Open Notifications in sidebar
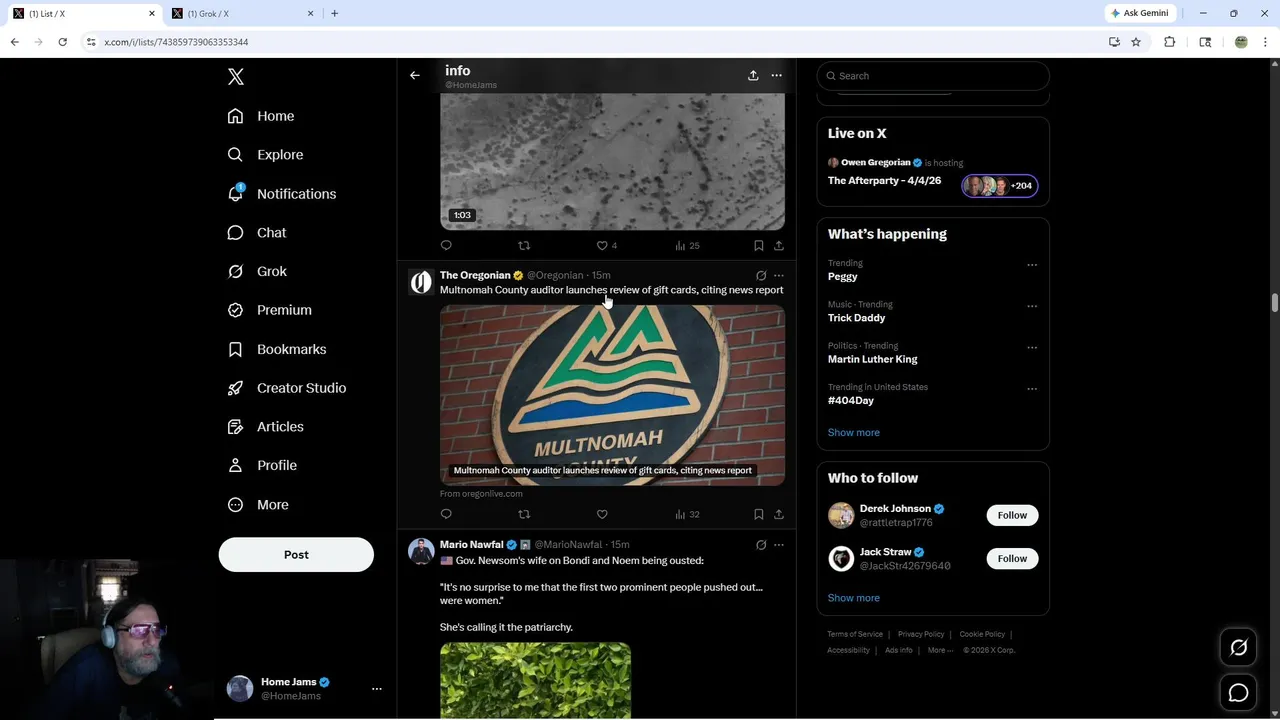 [282, 194]
